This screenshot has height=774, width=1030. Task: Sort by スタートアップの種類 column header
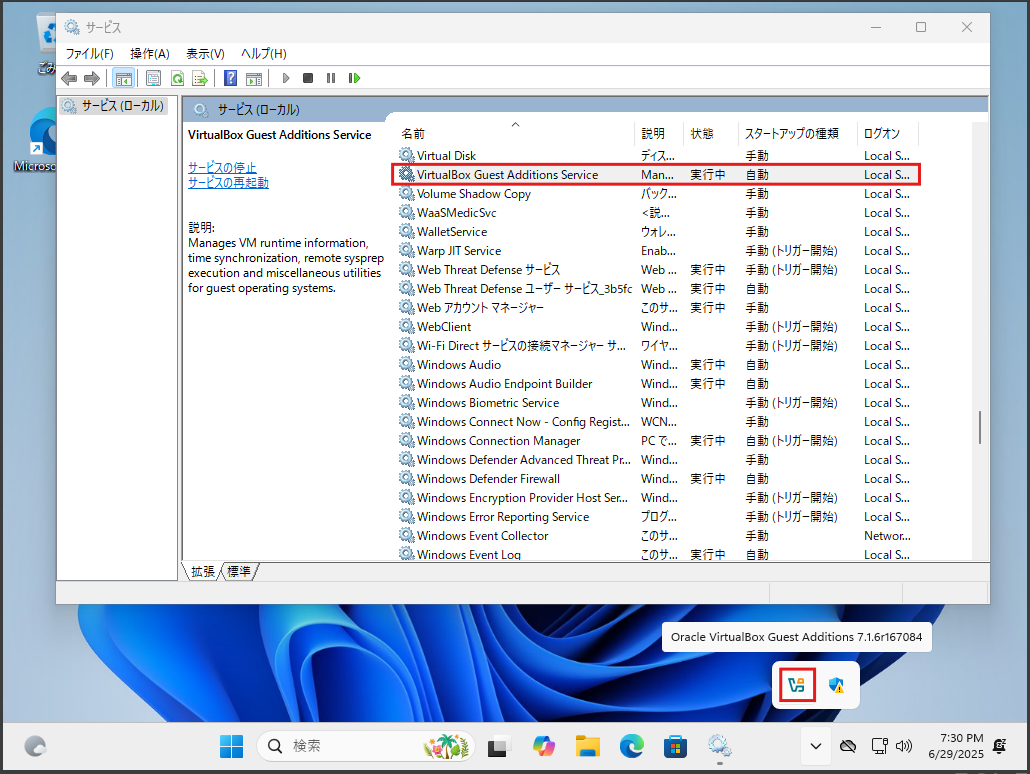(x=797, y=133)
